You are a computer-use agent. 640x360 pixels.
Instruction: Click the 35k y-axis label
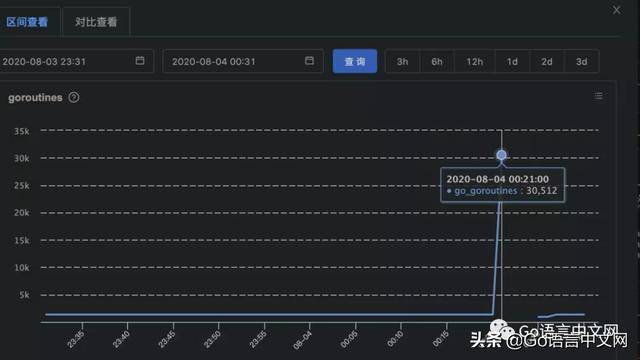tap(22, 131)
